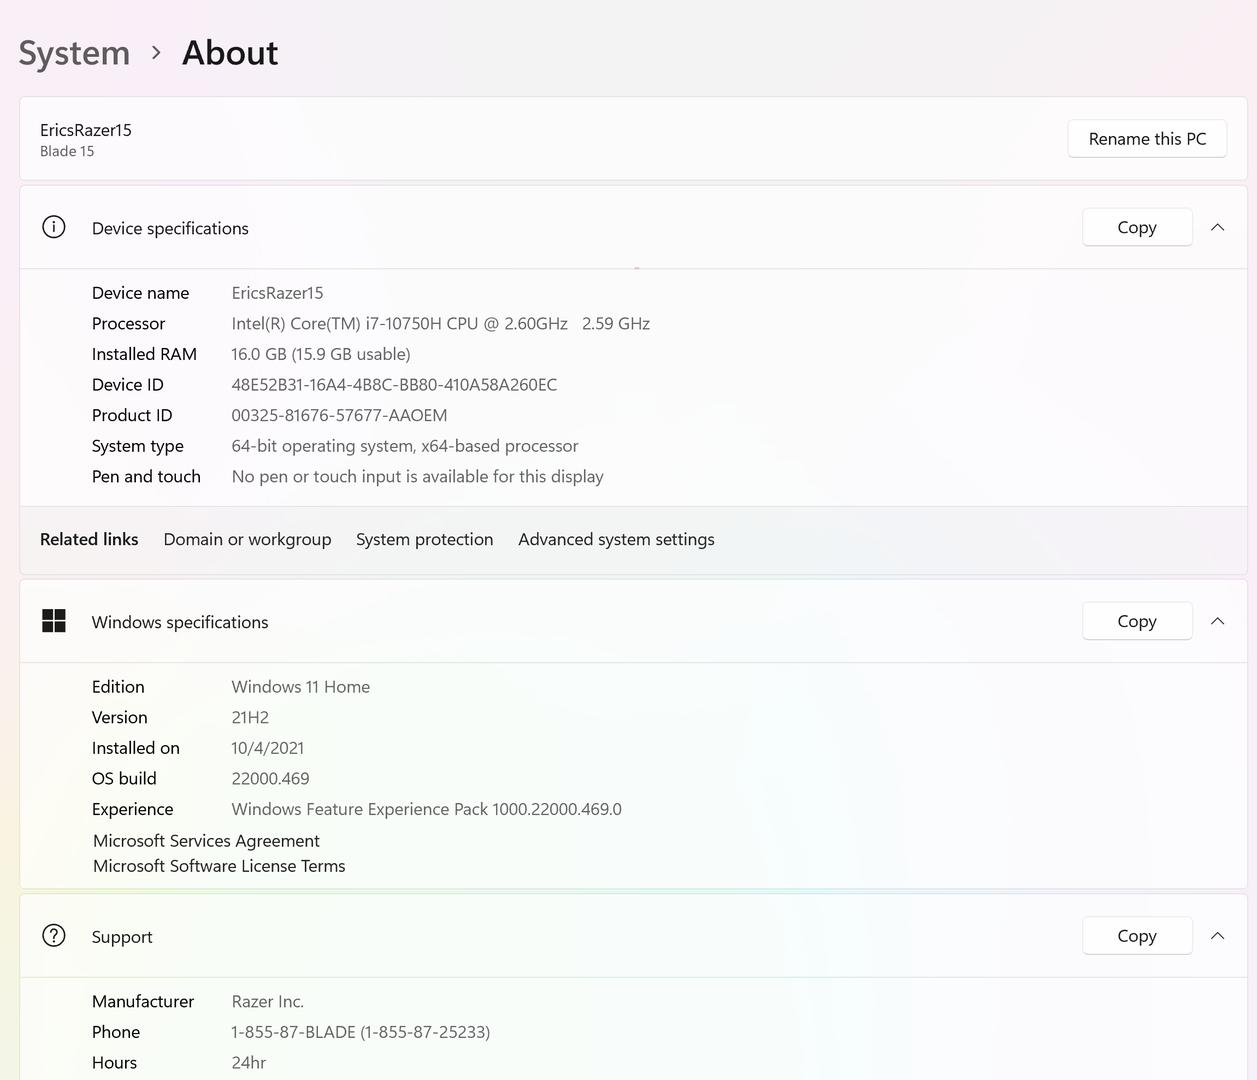Click the Experience label
The height and width of the screenshot is (1080, 1257).
132,809
